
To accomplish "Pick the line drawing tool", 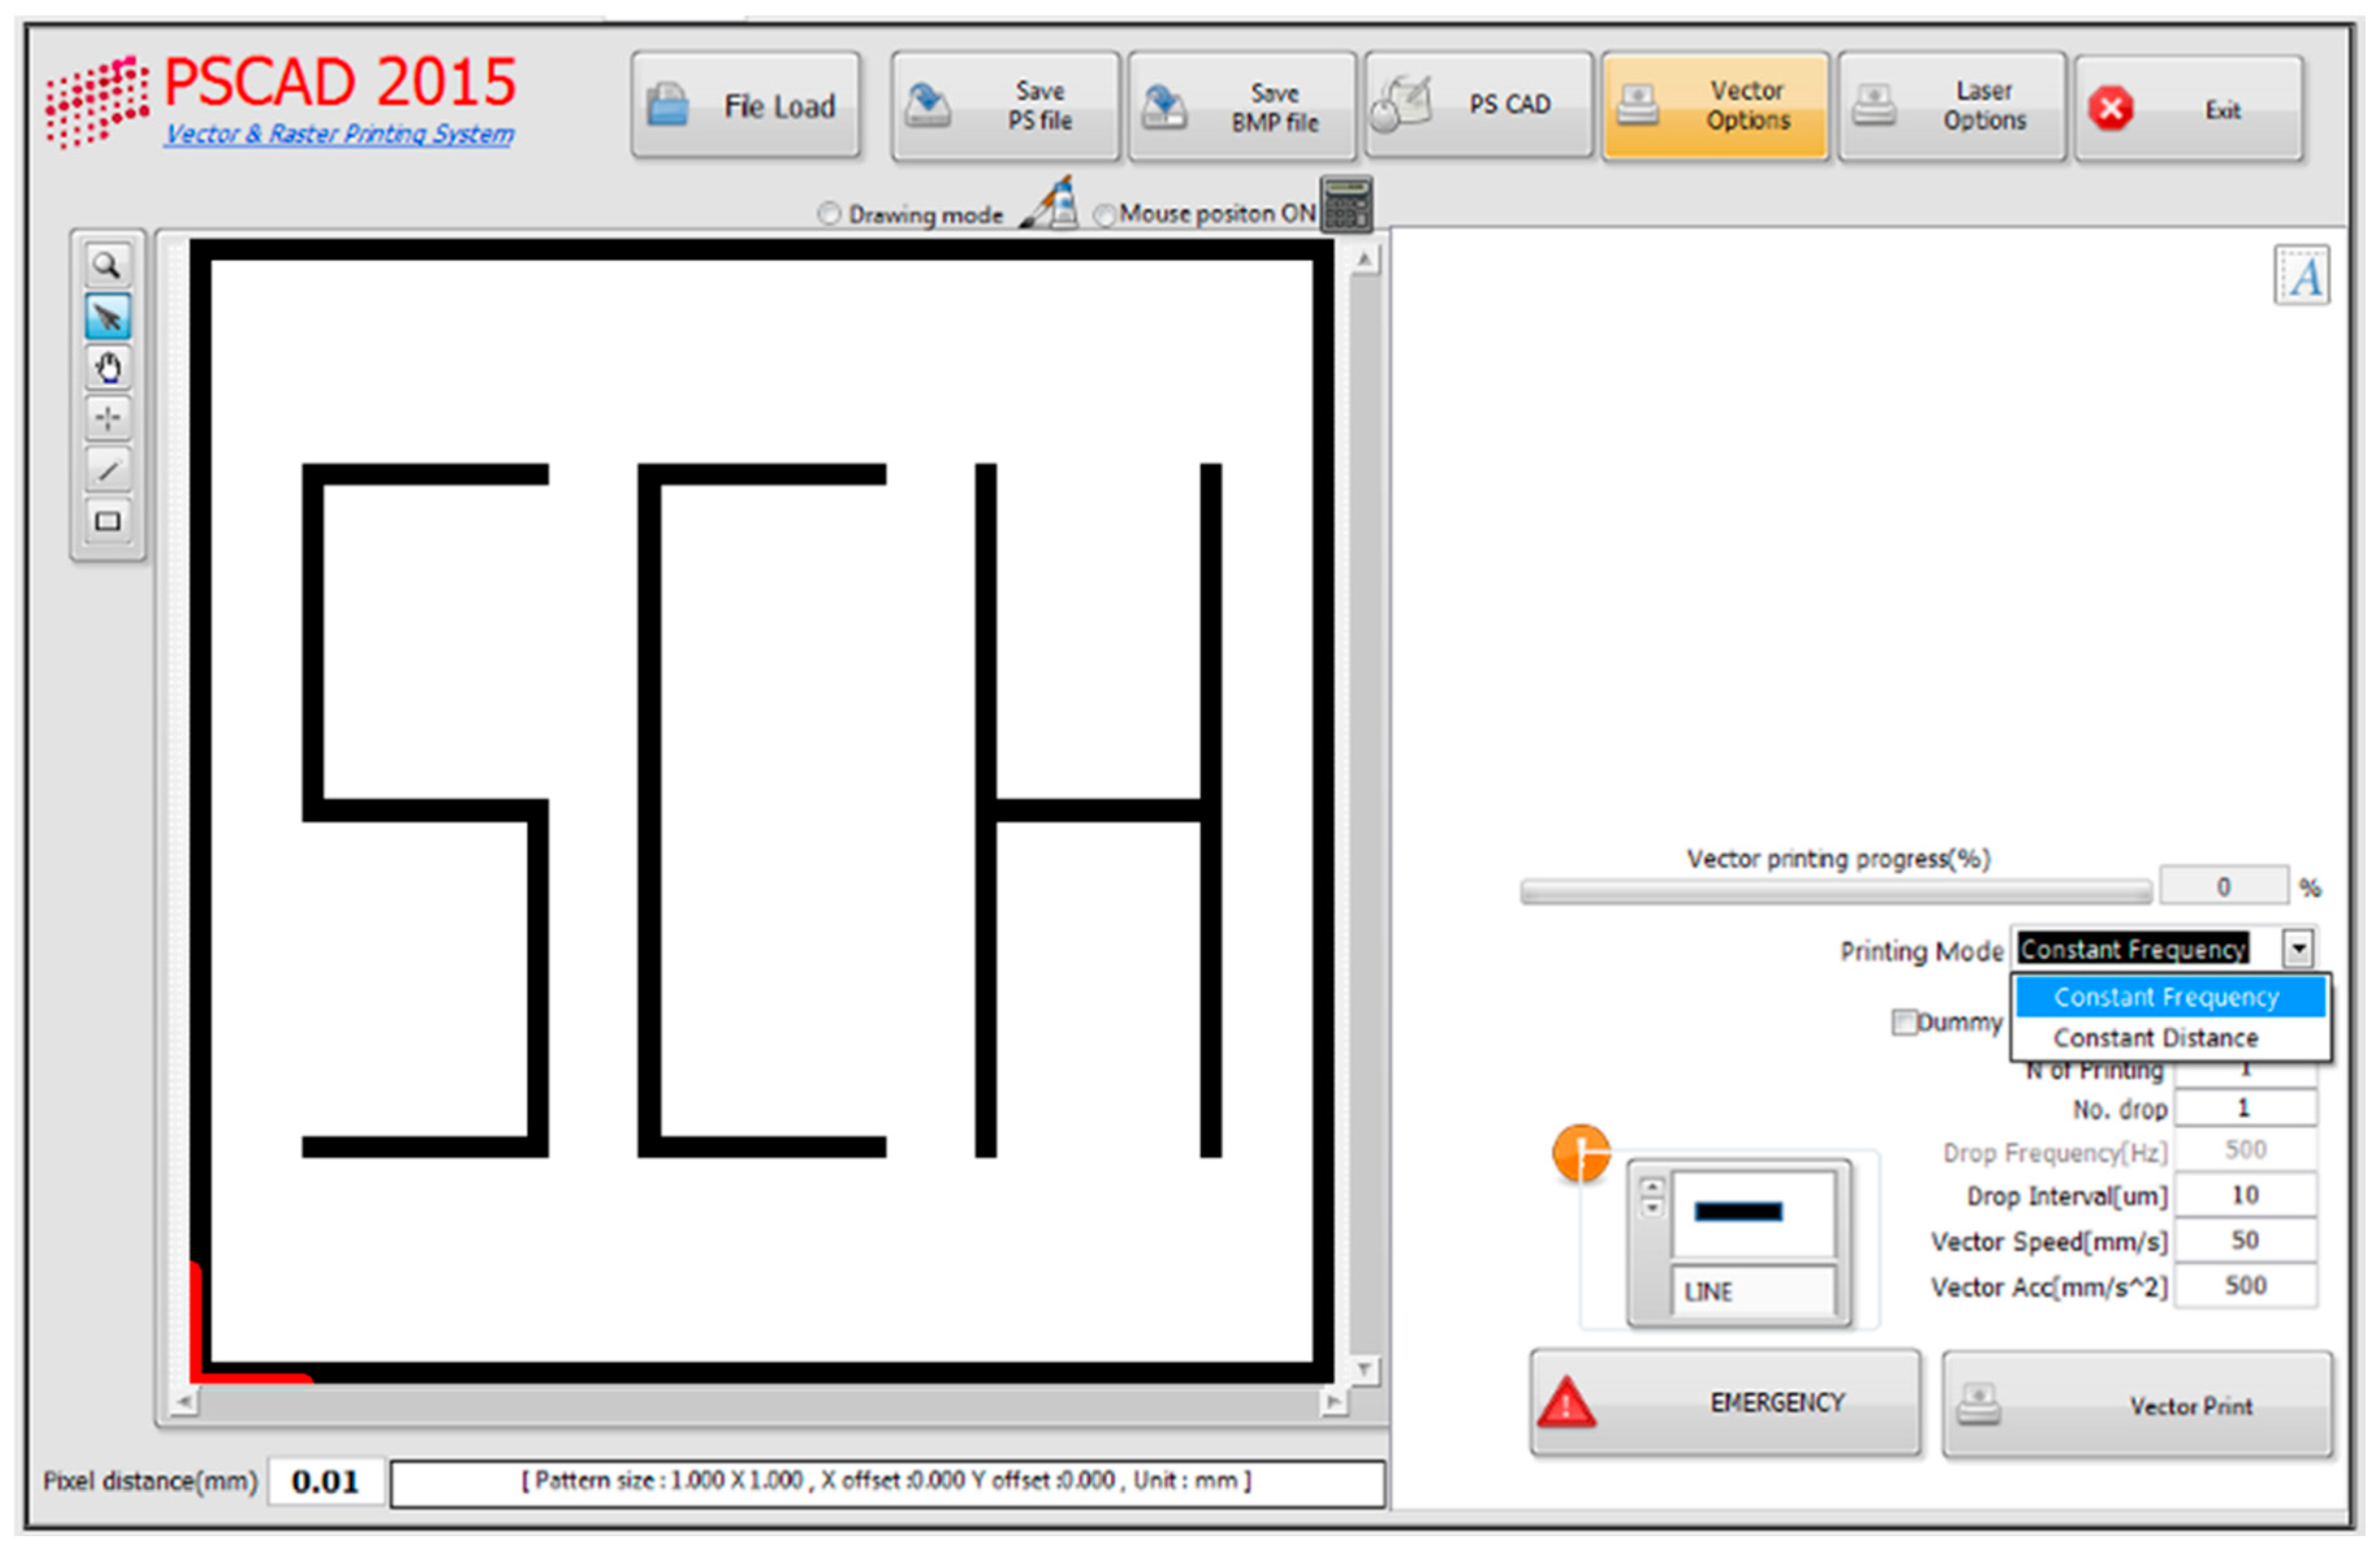I will click(107, 469).
